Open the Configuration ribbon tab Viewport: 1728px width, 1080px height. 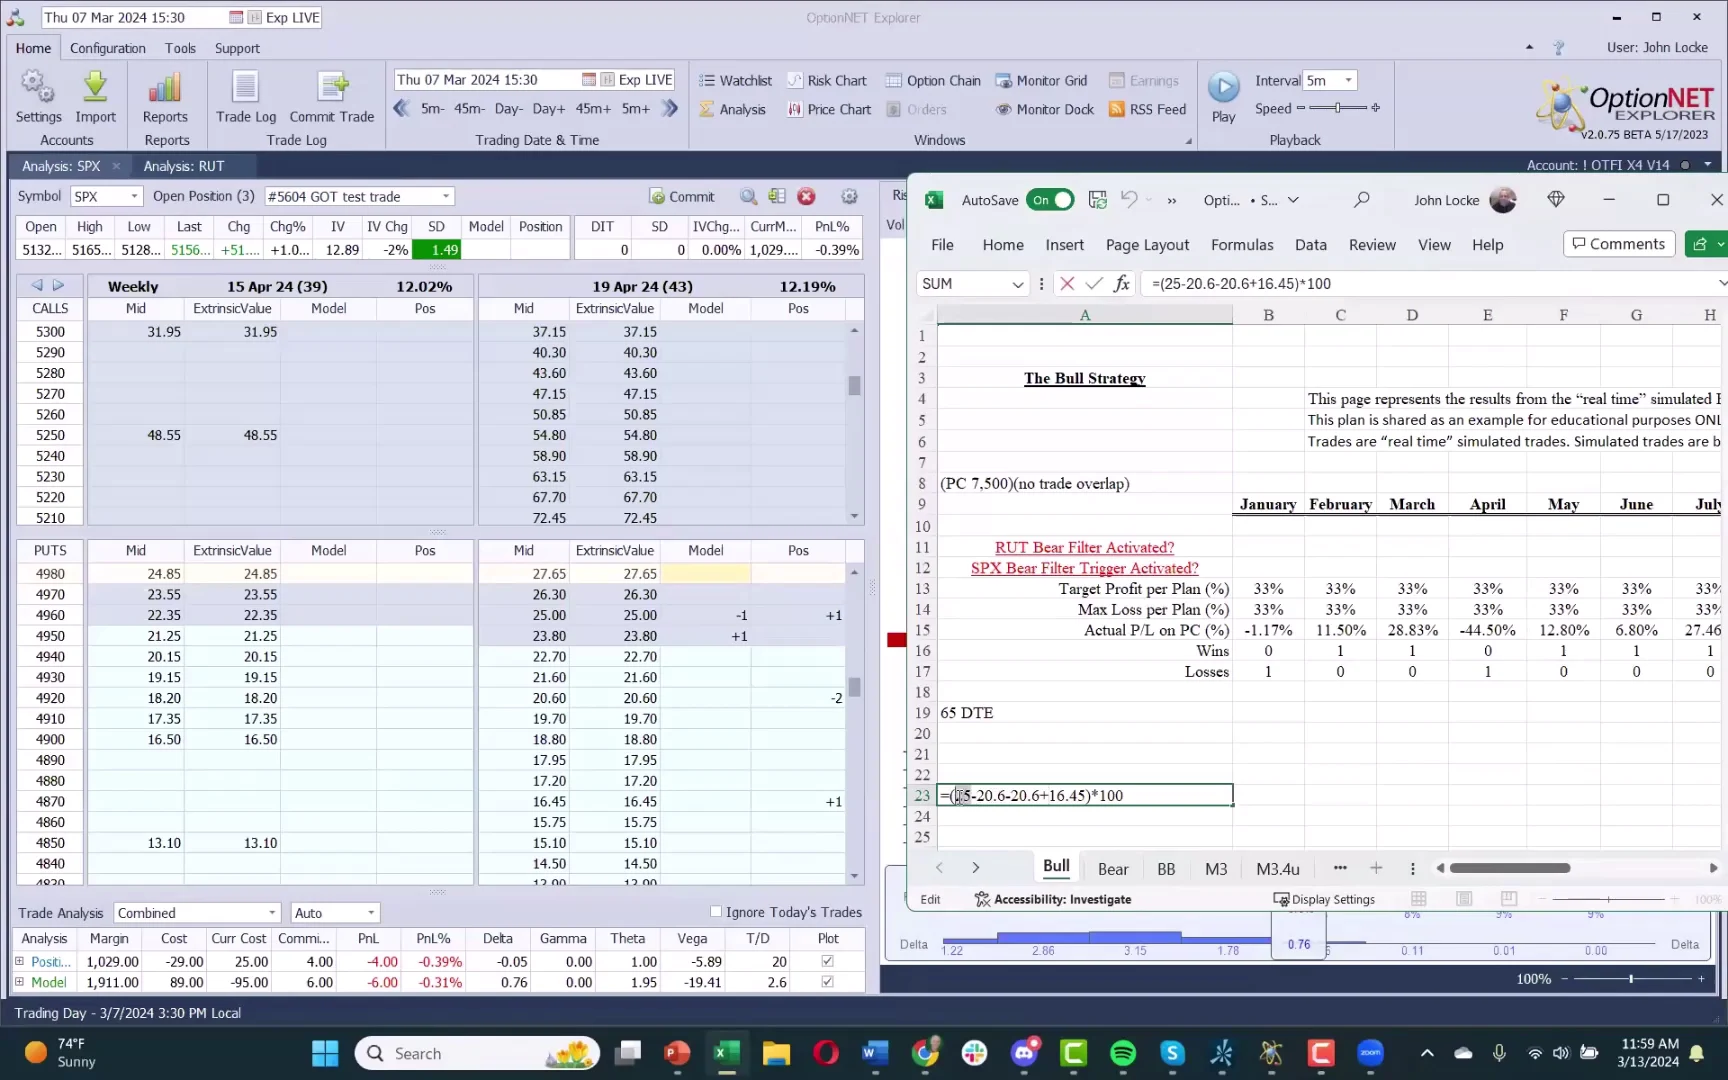[x=108, y=48]
